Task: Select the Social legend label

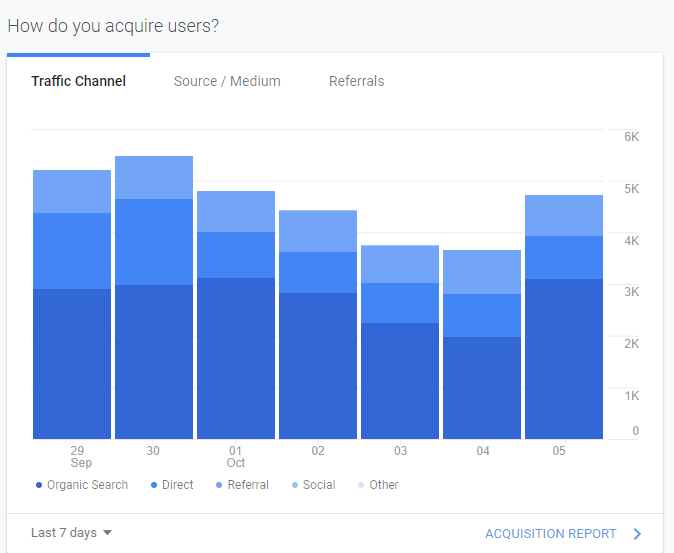Action: click(x=319, y=485)
